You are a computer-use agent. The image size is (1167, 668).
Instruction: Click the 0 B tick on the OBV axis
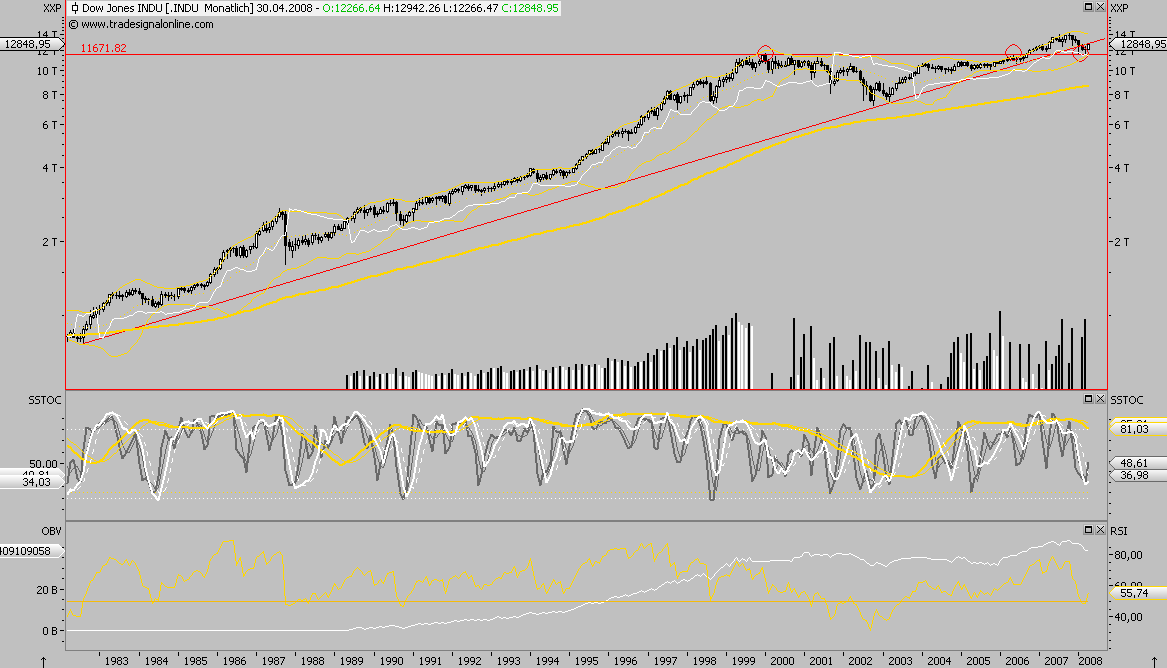pos(51,631)
